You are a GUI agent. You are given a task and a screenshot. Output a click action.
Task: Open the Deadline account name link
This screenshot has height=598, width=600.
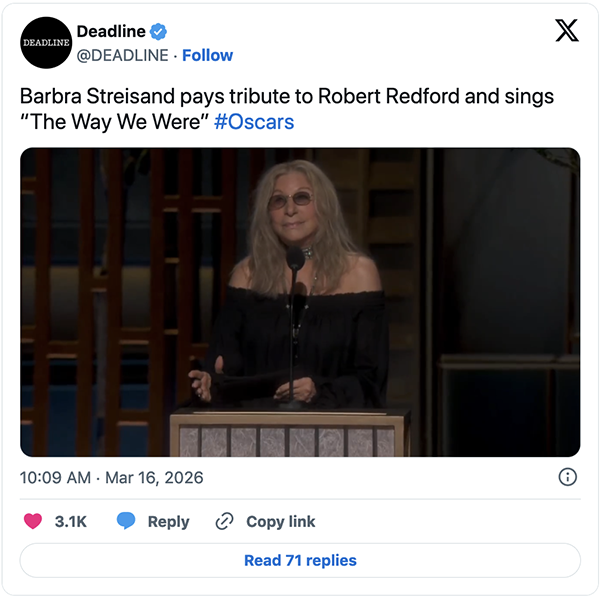click(111, 32)
